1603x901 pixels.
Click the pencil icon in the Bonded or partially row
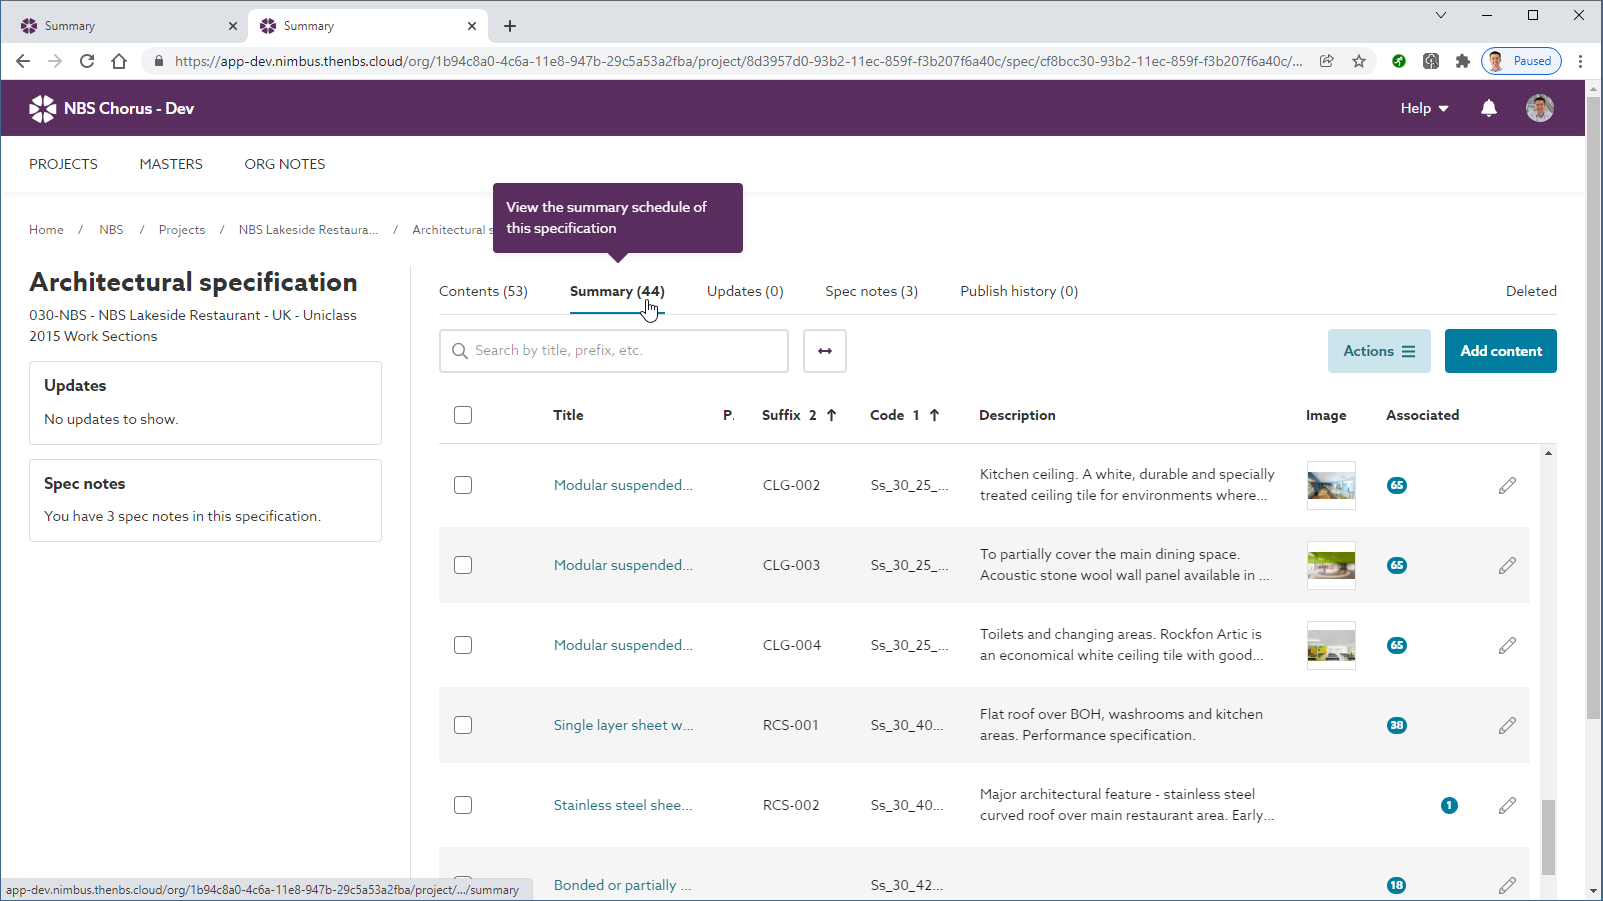(x=1507, y=885)
